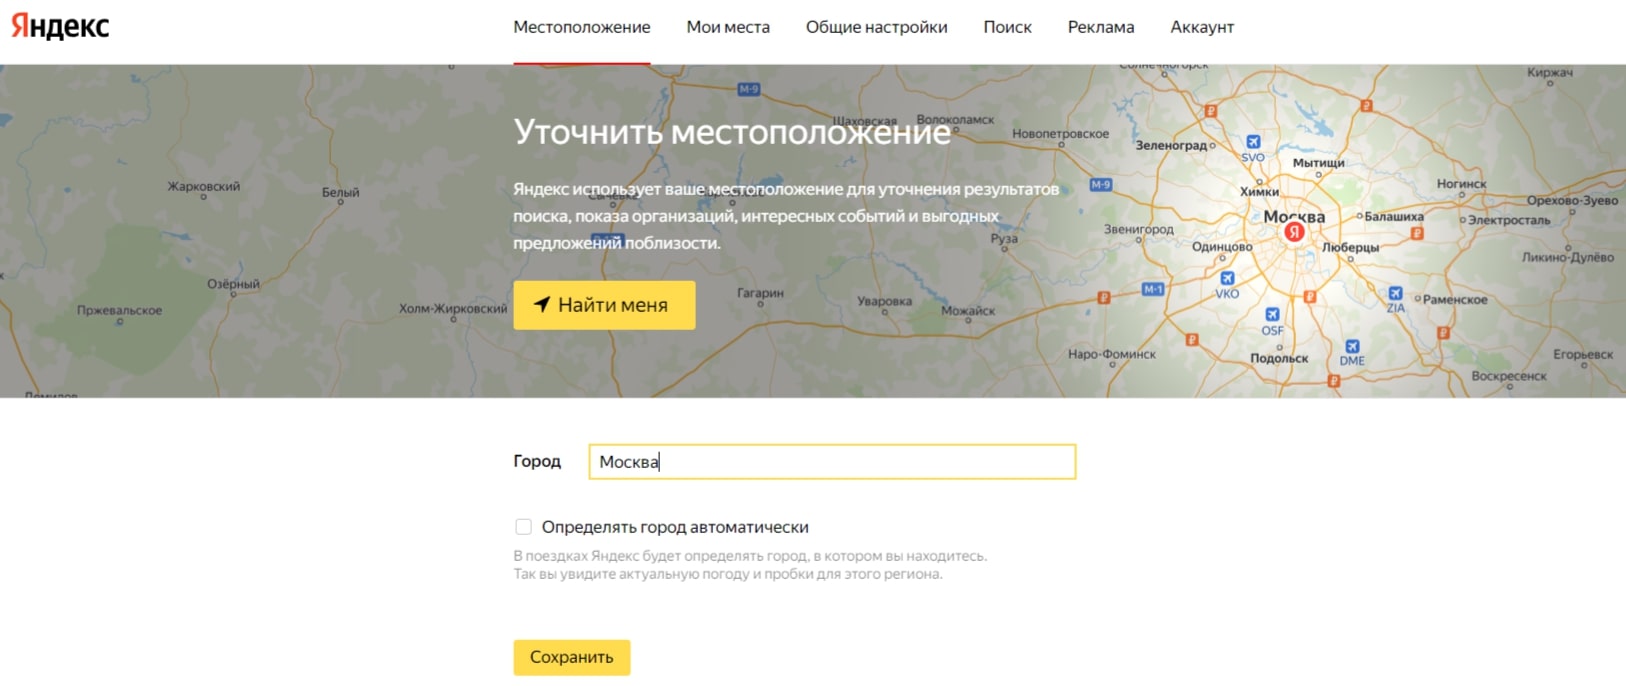Click the Холм-Жирковский label on the map
The width and height of the screenshot is (1626, 686).
(x=453, y=309)
